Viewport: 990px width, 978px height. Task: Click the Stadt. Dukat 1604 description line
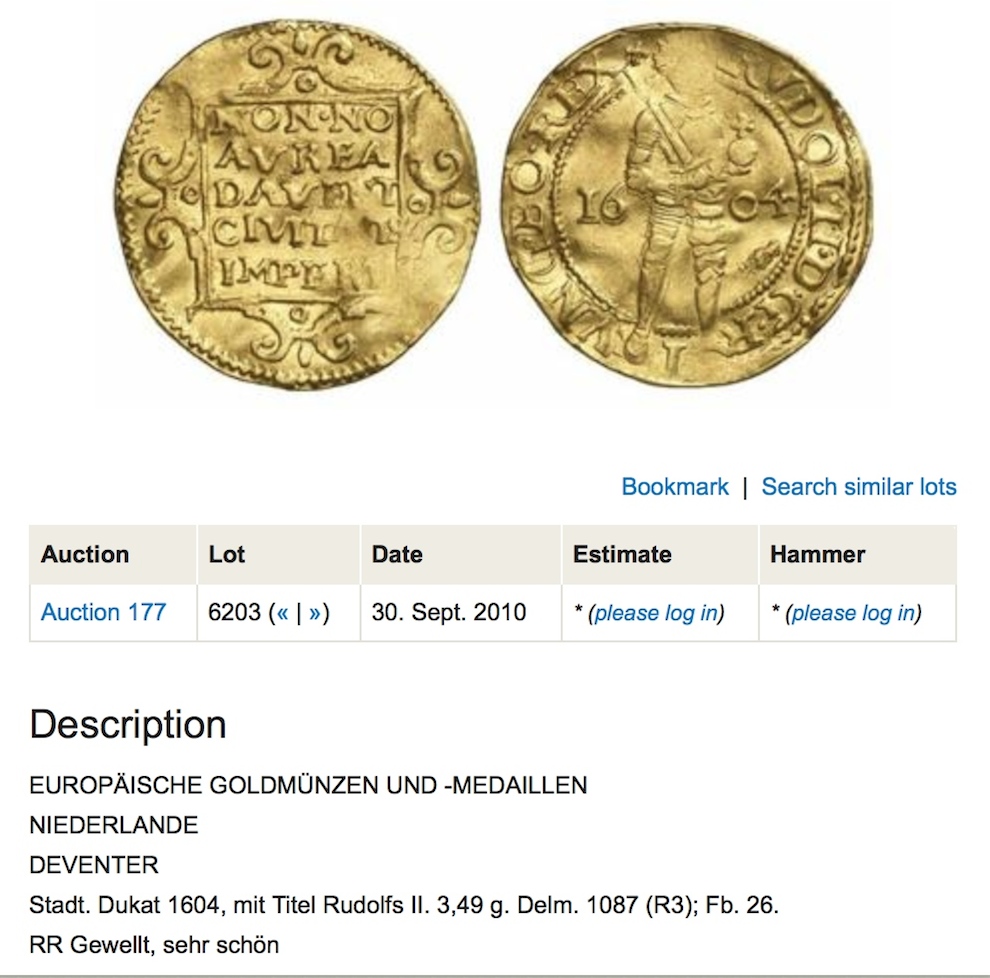point(404,905)
